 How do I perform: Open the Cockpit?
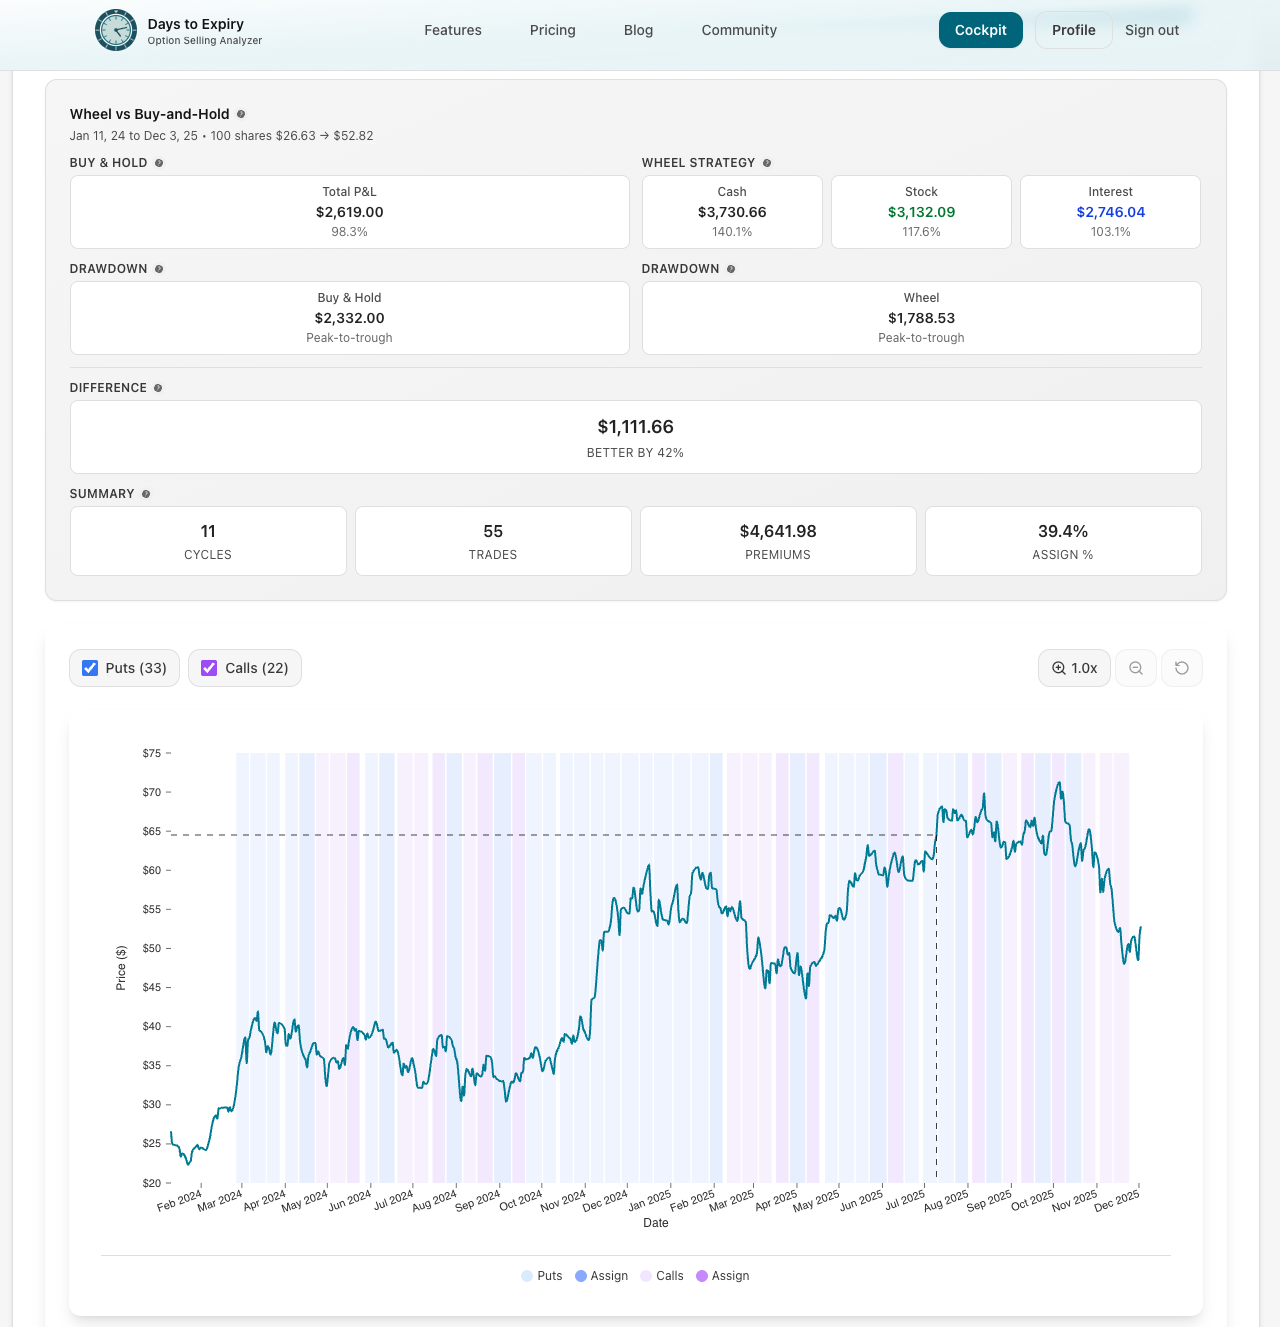click(x=980, y=30)
